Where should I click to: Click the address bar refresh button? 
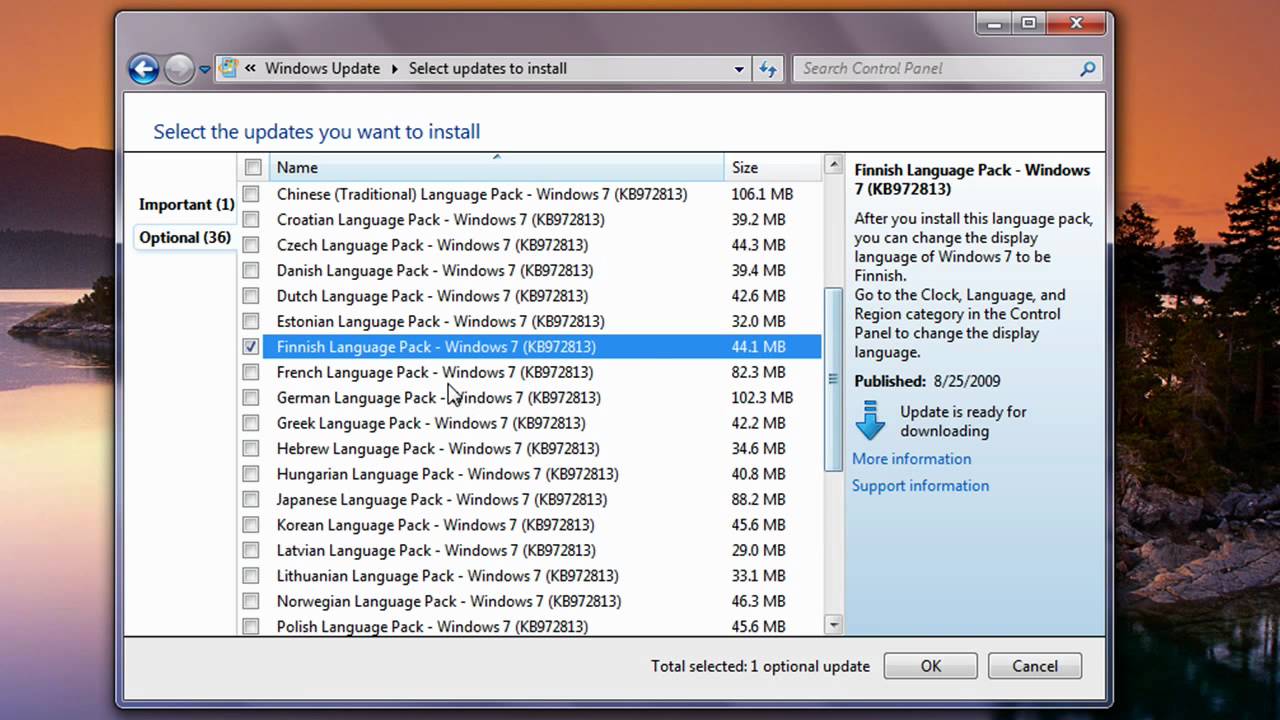pyautogui.click(x=768, y=69)
